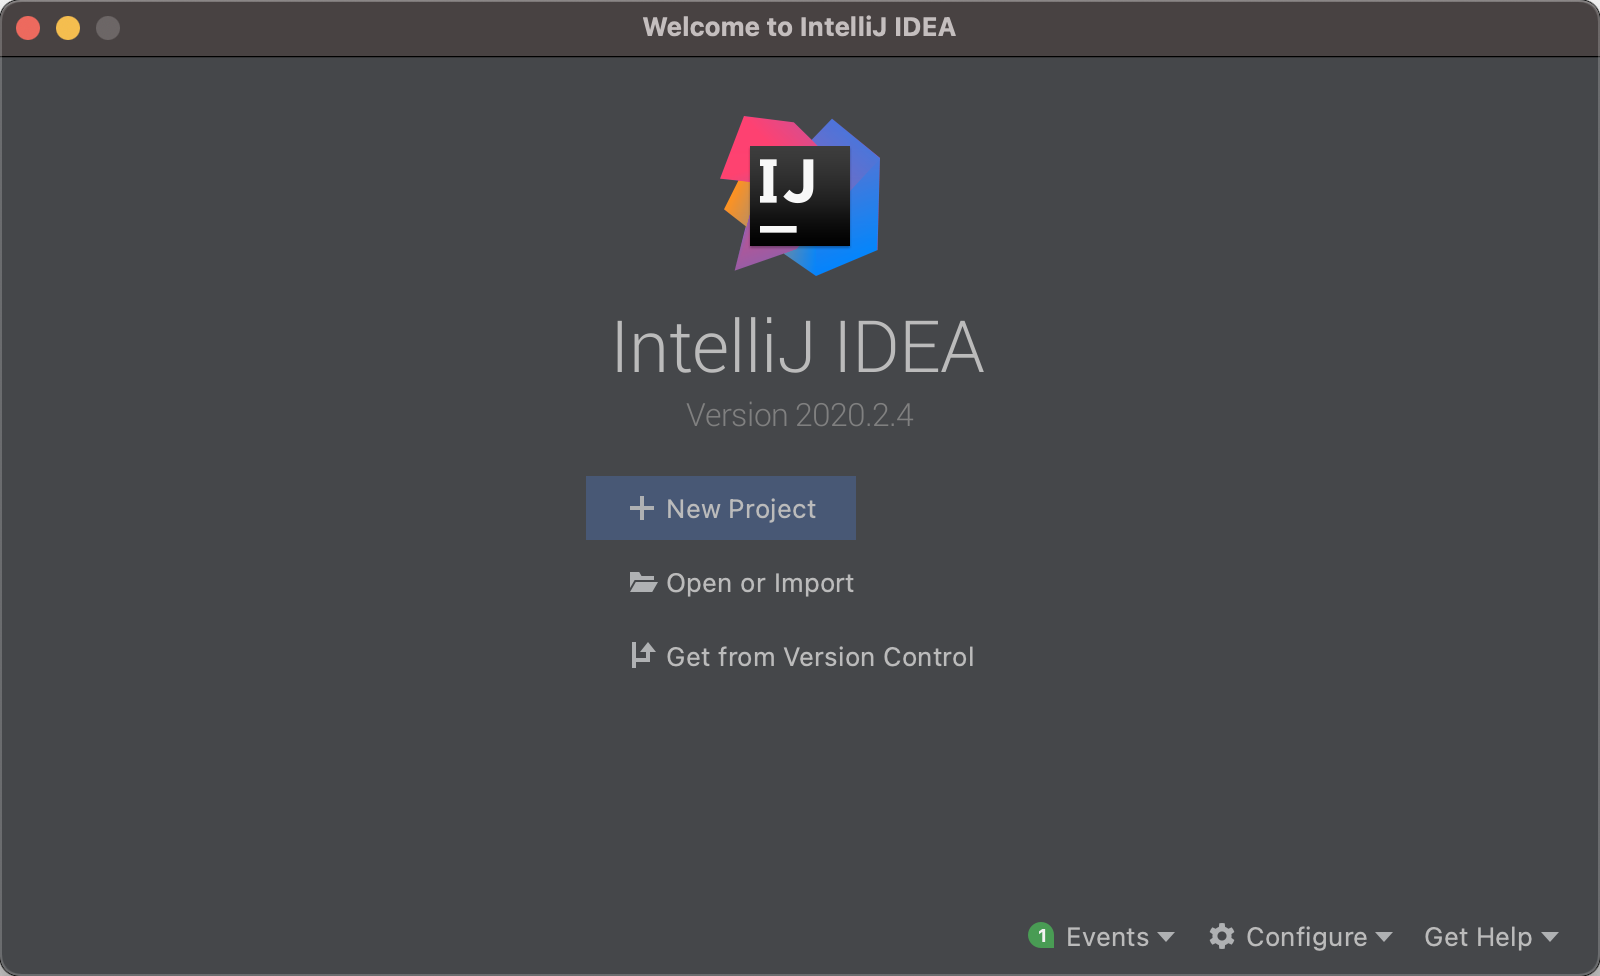Click the Welcome to IntelliJ IDEA title bar
This screenshot has width=1600, height=976.
(799, 27)
